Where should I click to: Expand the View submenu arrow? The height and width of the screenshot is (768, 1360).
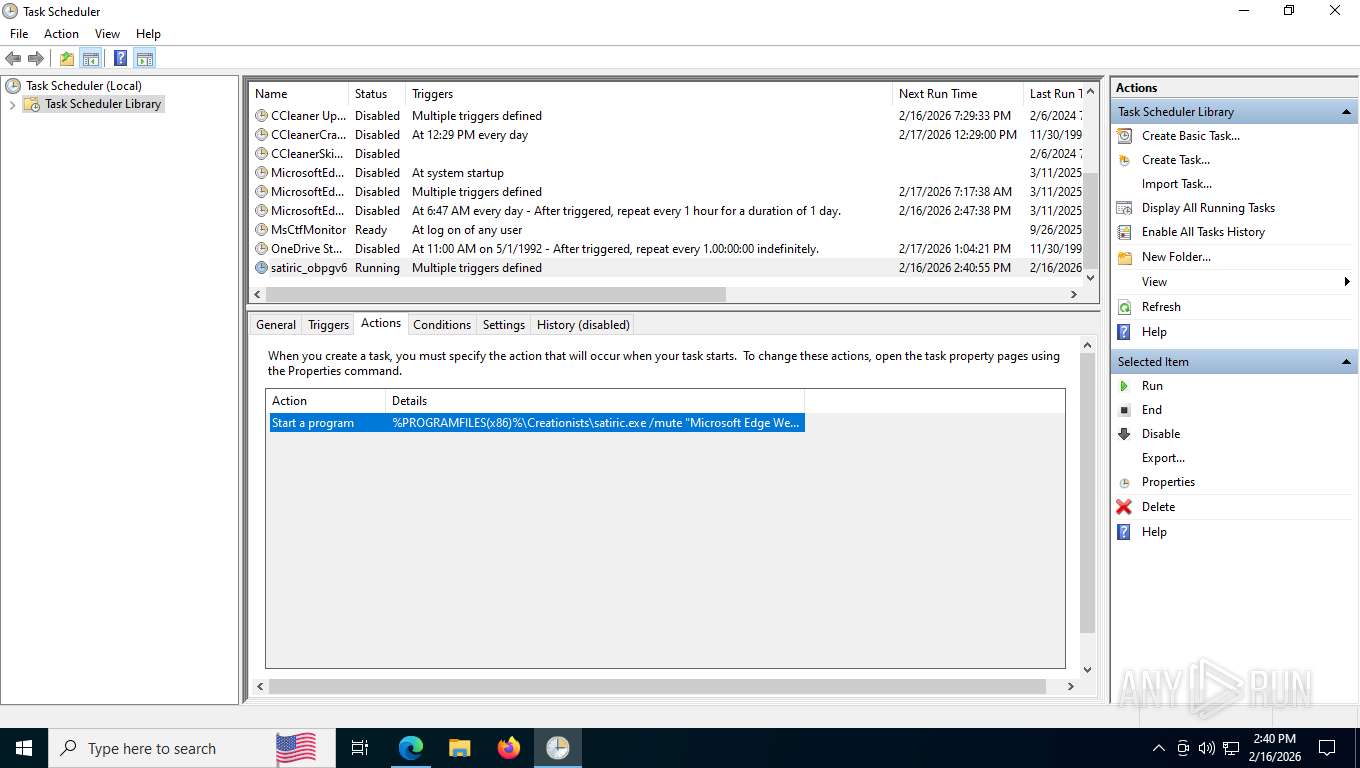click(x=1348, y=282)
